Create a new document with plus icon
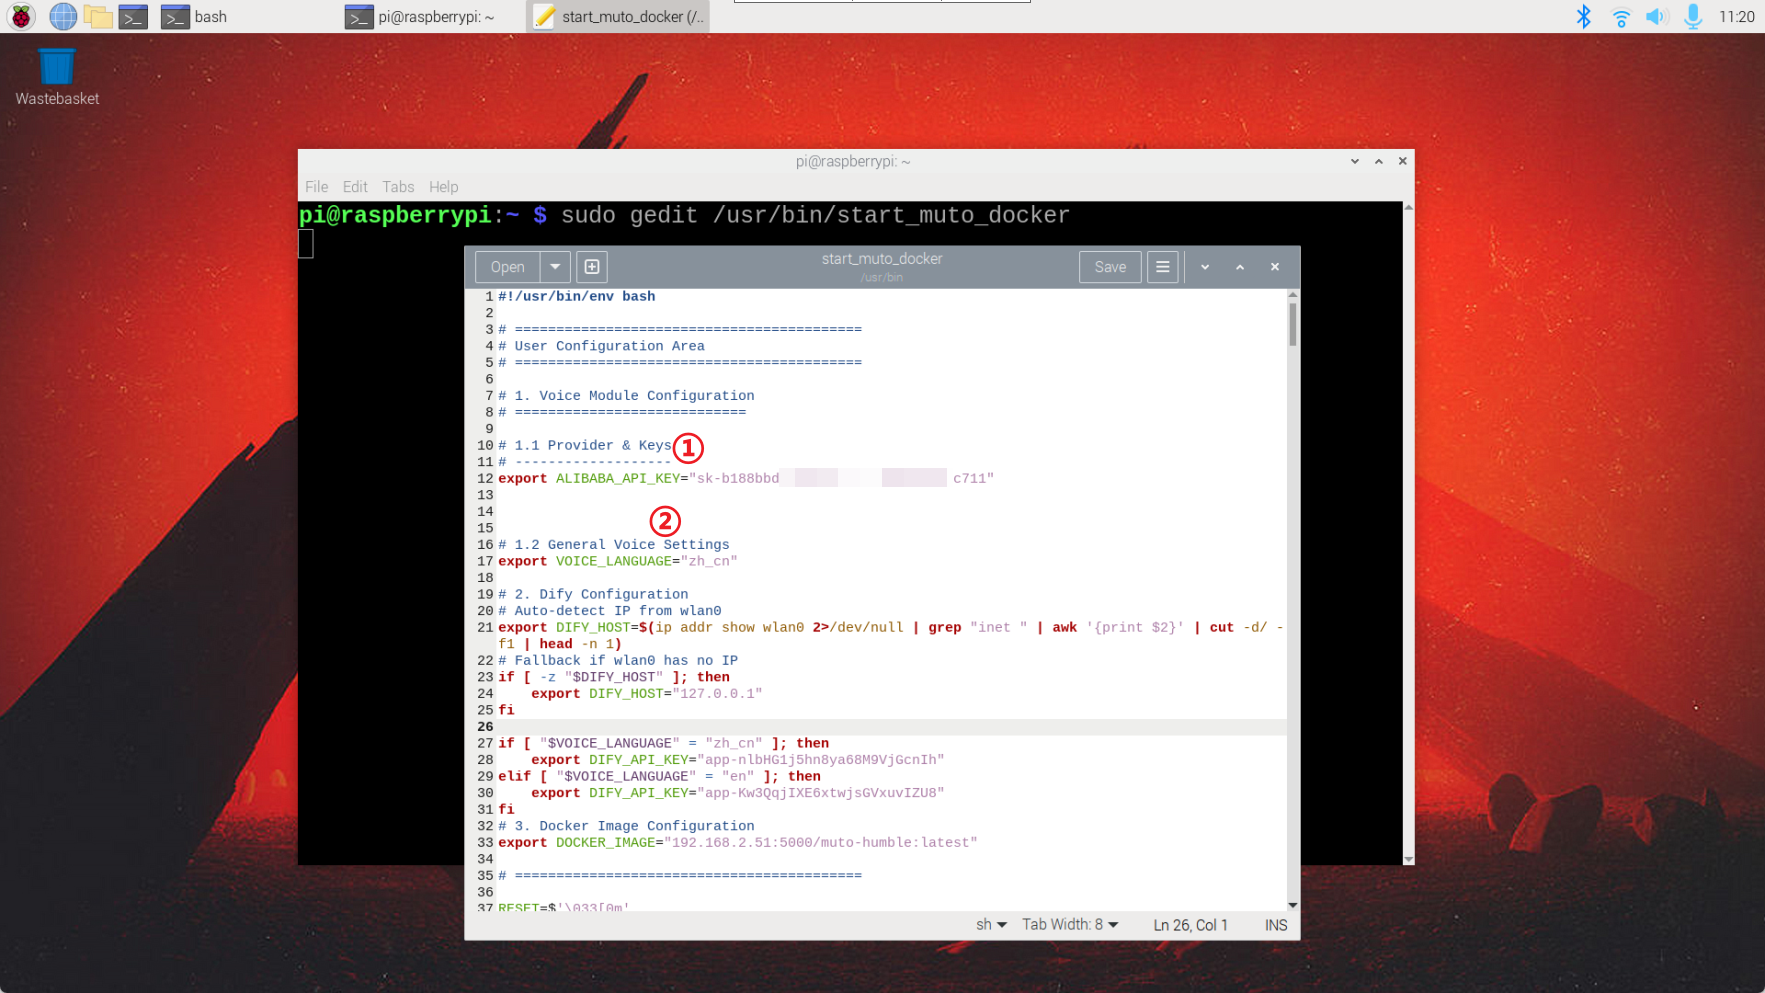Image resolution: width=1765 pixels, height=993 pixels. [592, 267]
